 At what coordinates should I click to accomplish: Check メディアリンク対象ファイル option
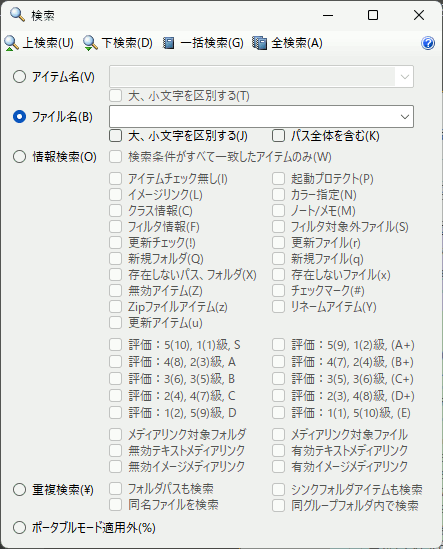tap(278, 435)
